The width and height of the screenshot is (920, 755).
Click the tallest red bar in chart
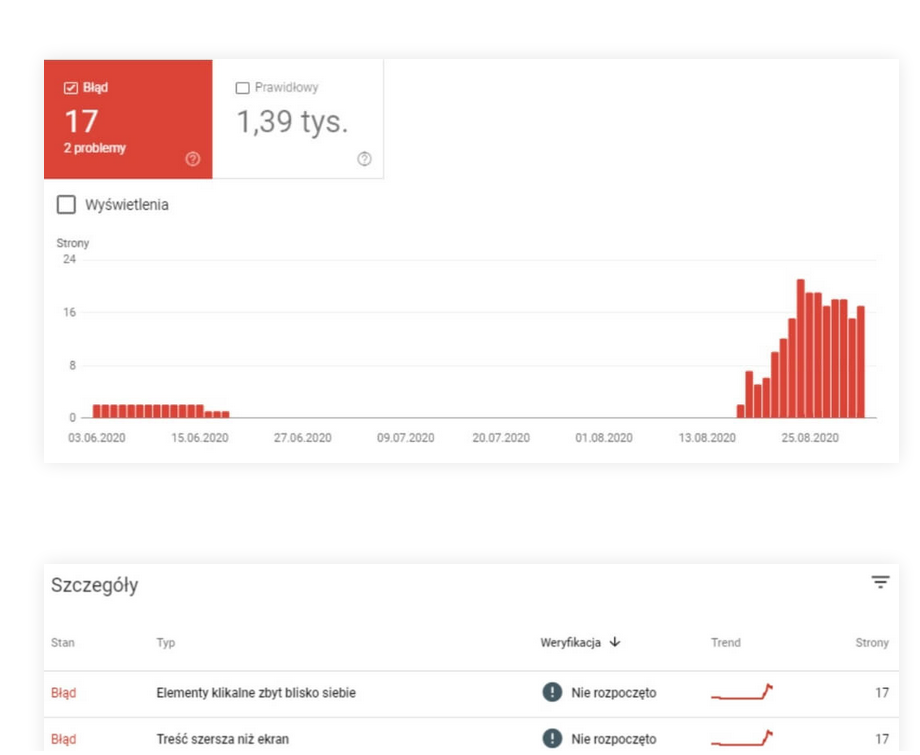(800, 348)
